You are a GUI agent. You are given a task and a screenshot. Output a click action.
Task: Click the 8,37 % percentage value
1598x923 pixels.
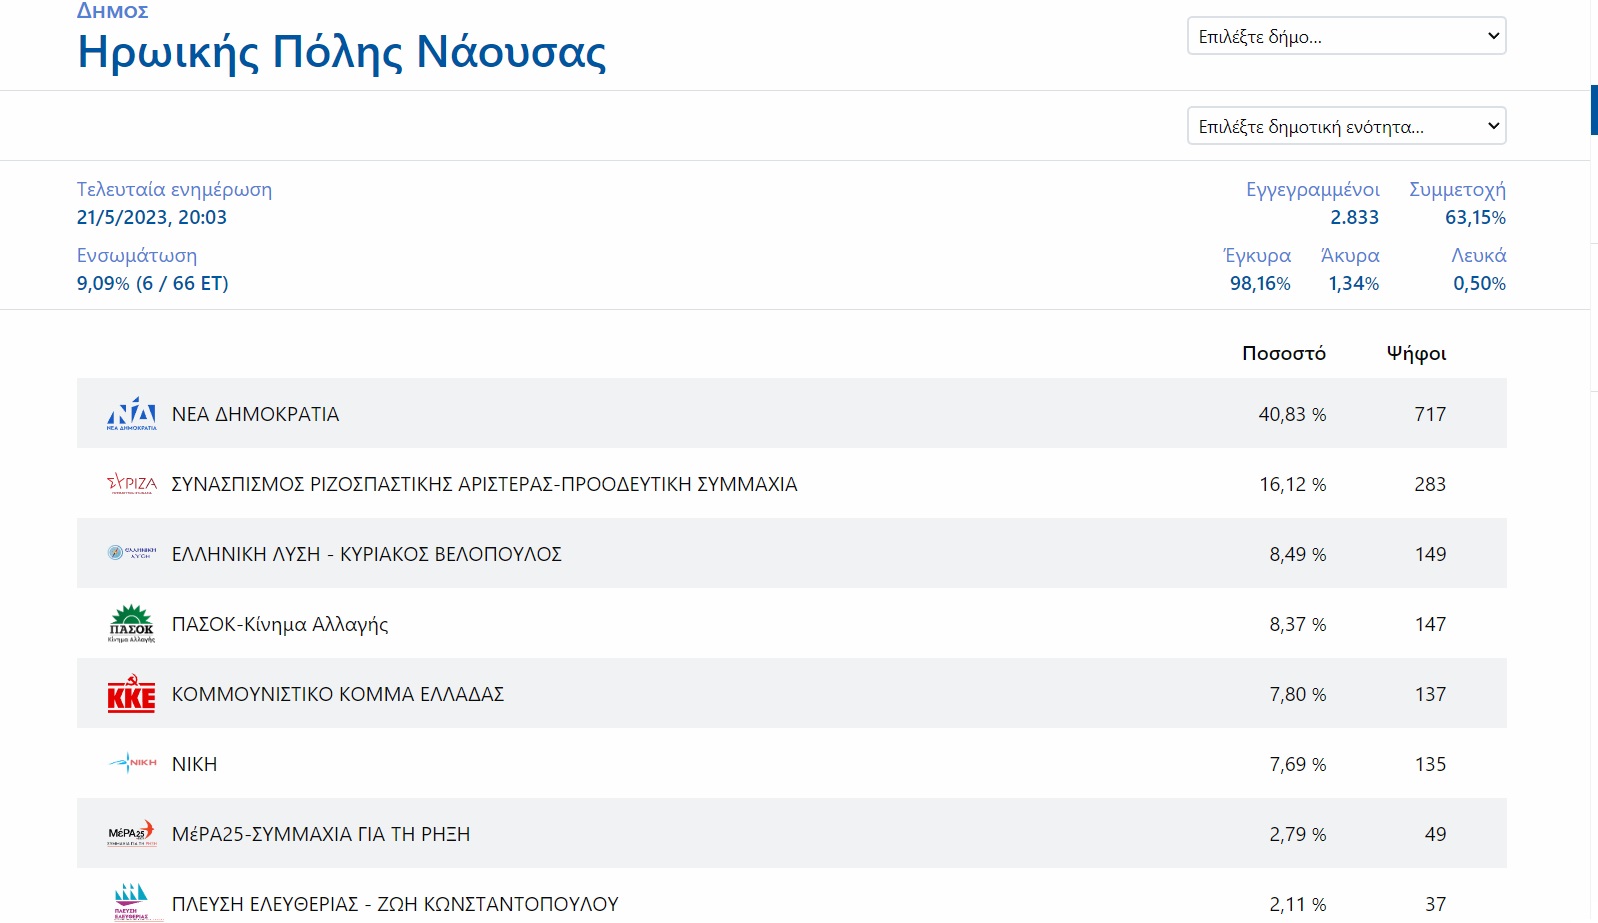click(1298, 624)
